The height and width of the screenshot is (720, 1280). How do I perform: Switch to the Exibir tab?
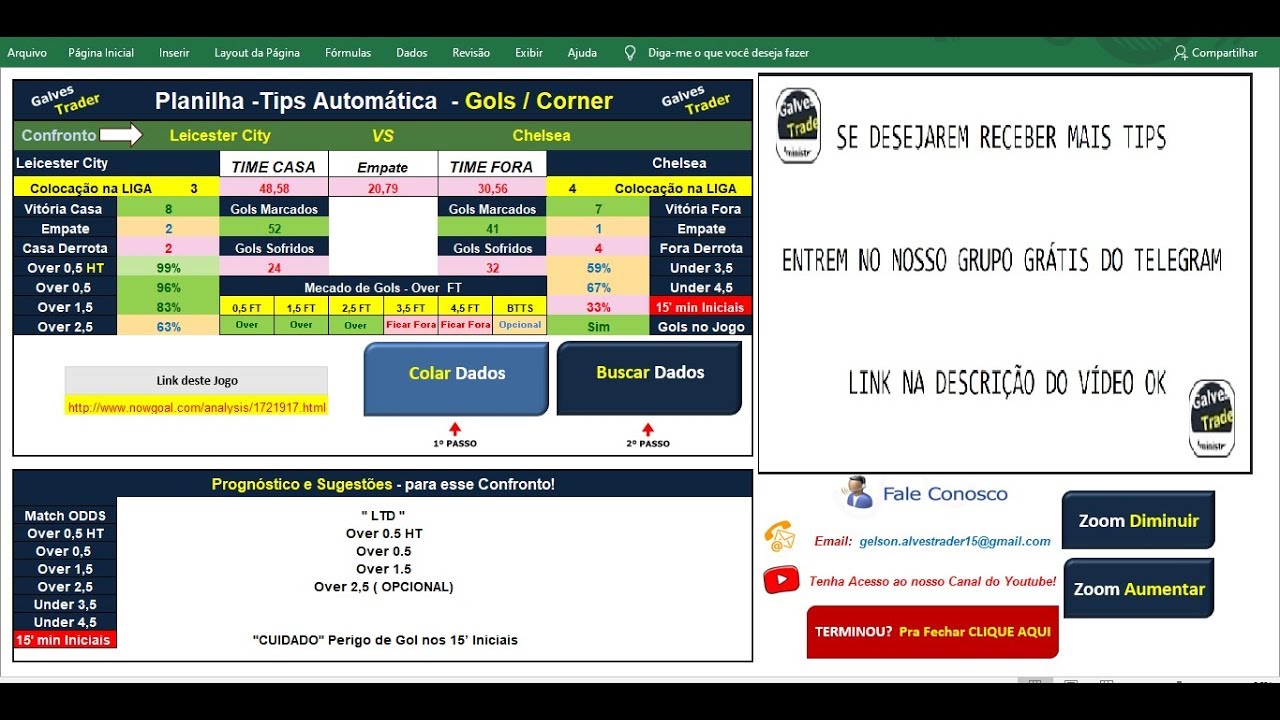[529, 53]
